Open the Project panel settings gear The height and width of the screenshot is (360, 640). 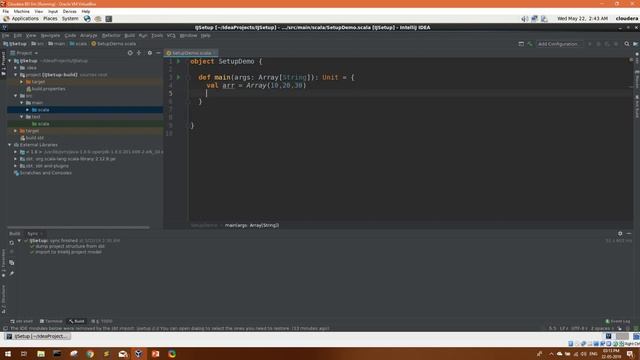point(150,53)
